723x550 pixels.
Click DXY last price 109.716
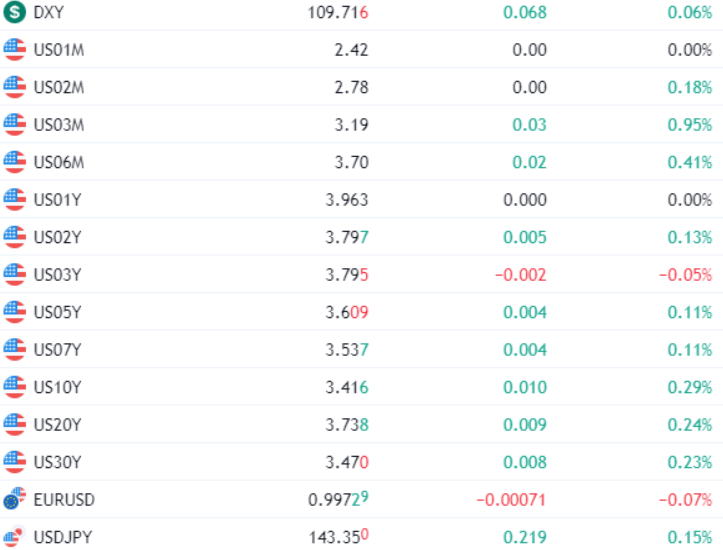coord(338,12)
